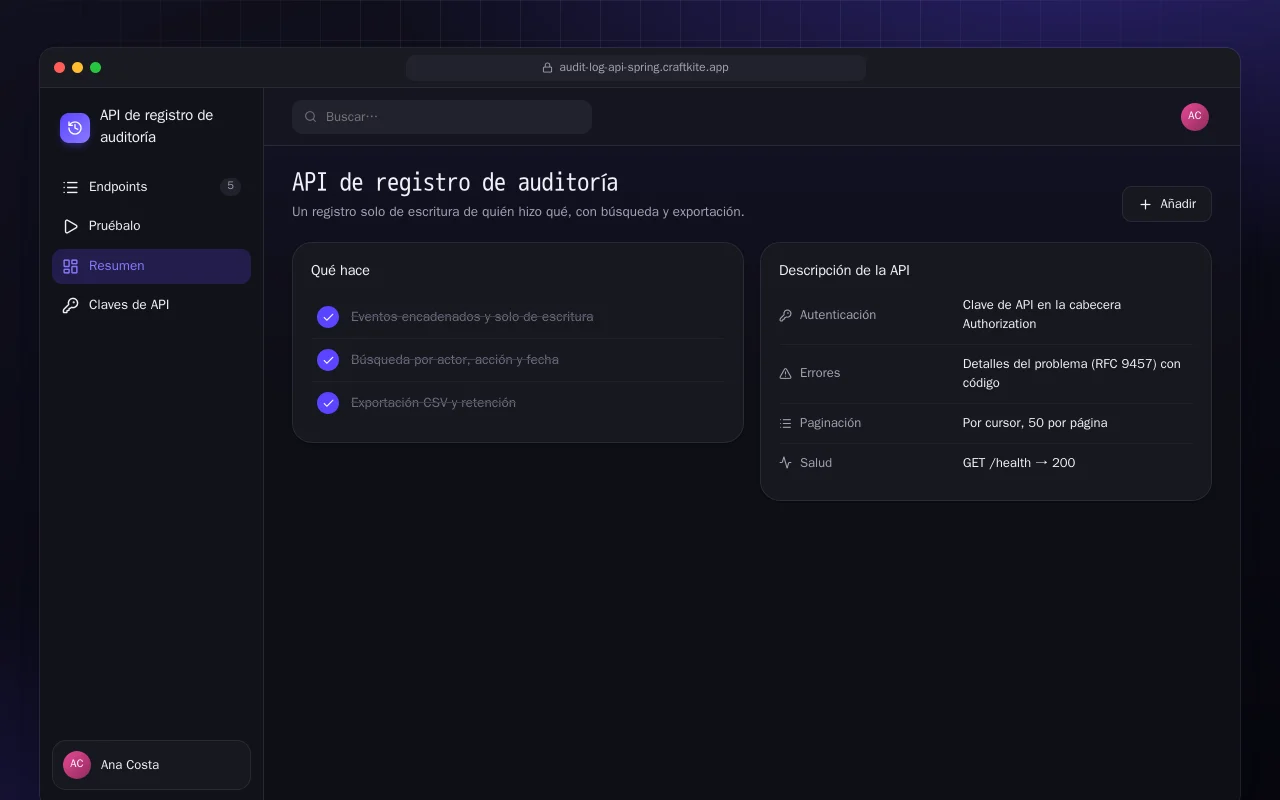
Task: Click the subtitle 'Un registro solo de escritura…'
Action: [518, 212]
